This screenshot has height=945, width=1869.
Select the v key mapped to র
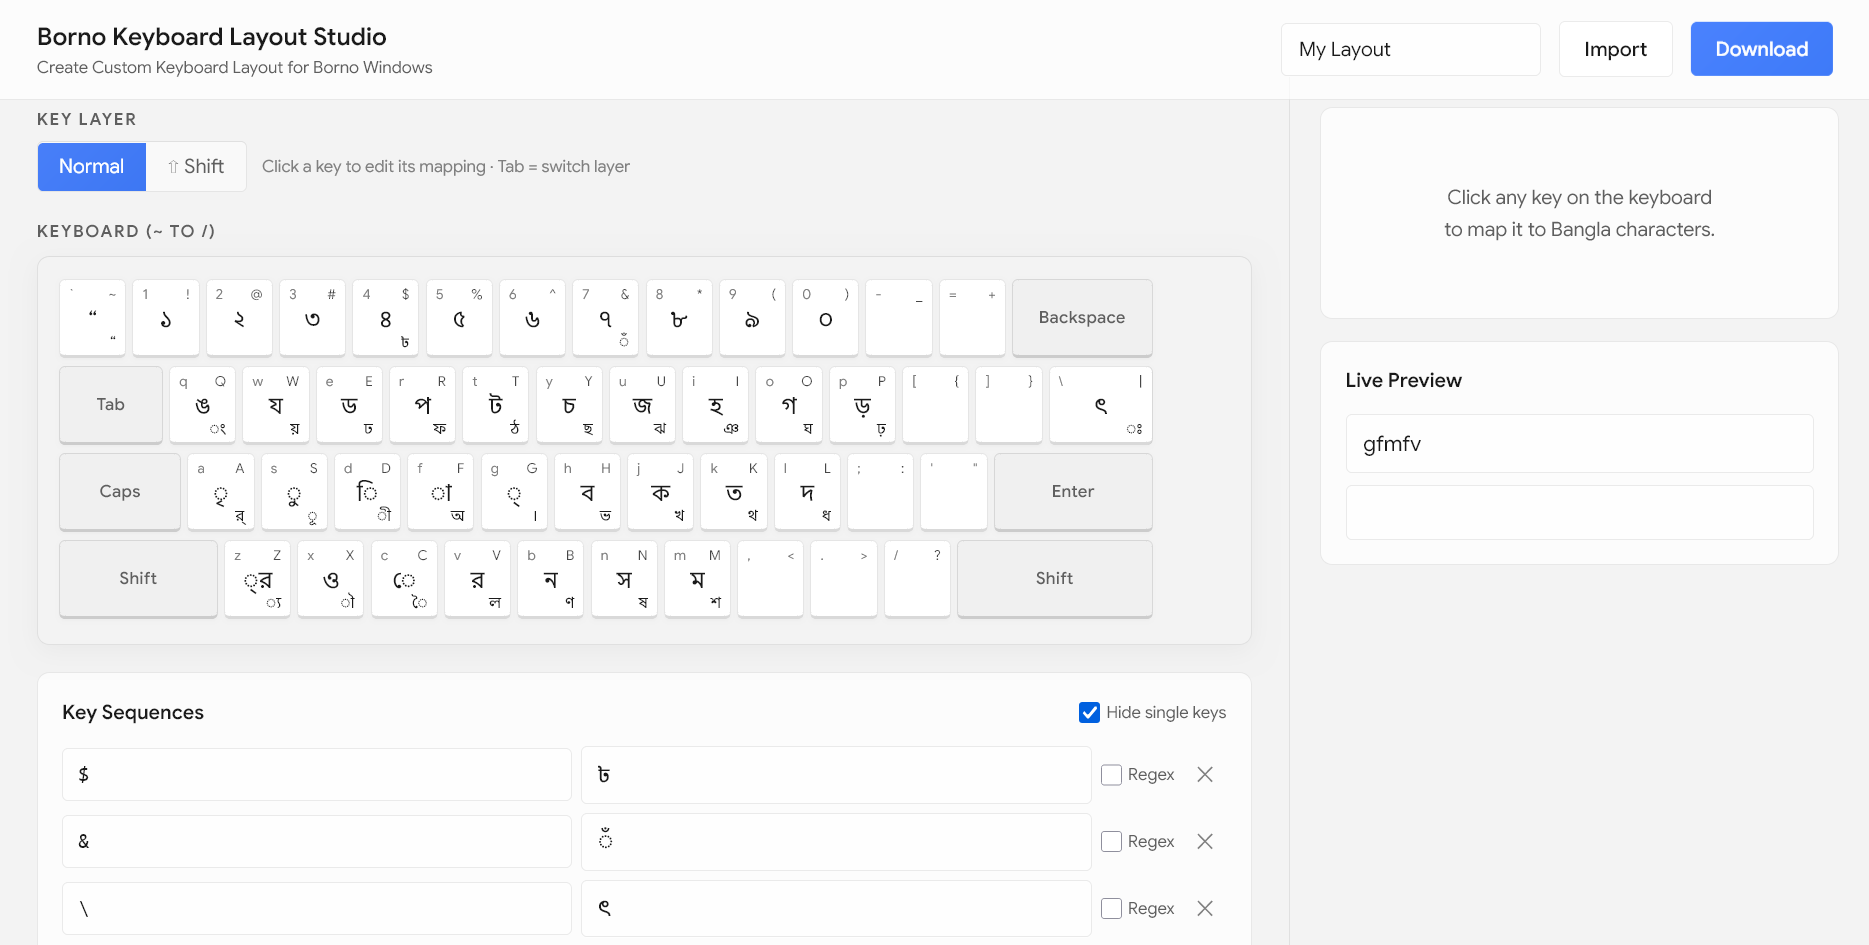(x=478, y=579)
